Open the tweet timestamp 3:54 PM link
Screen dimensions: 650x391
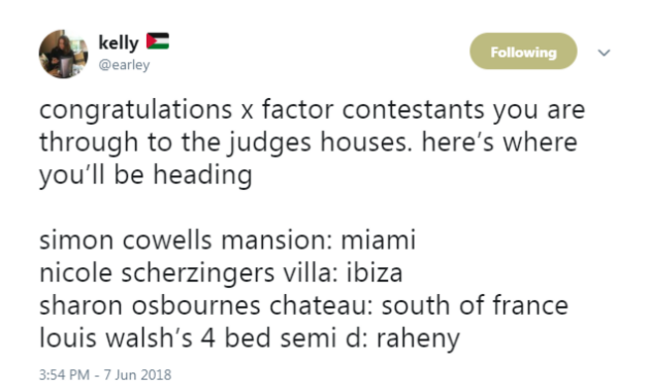pos(64,375)
